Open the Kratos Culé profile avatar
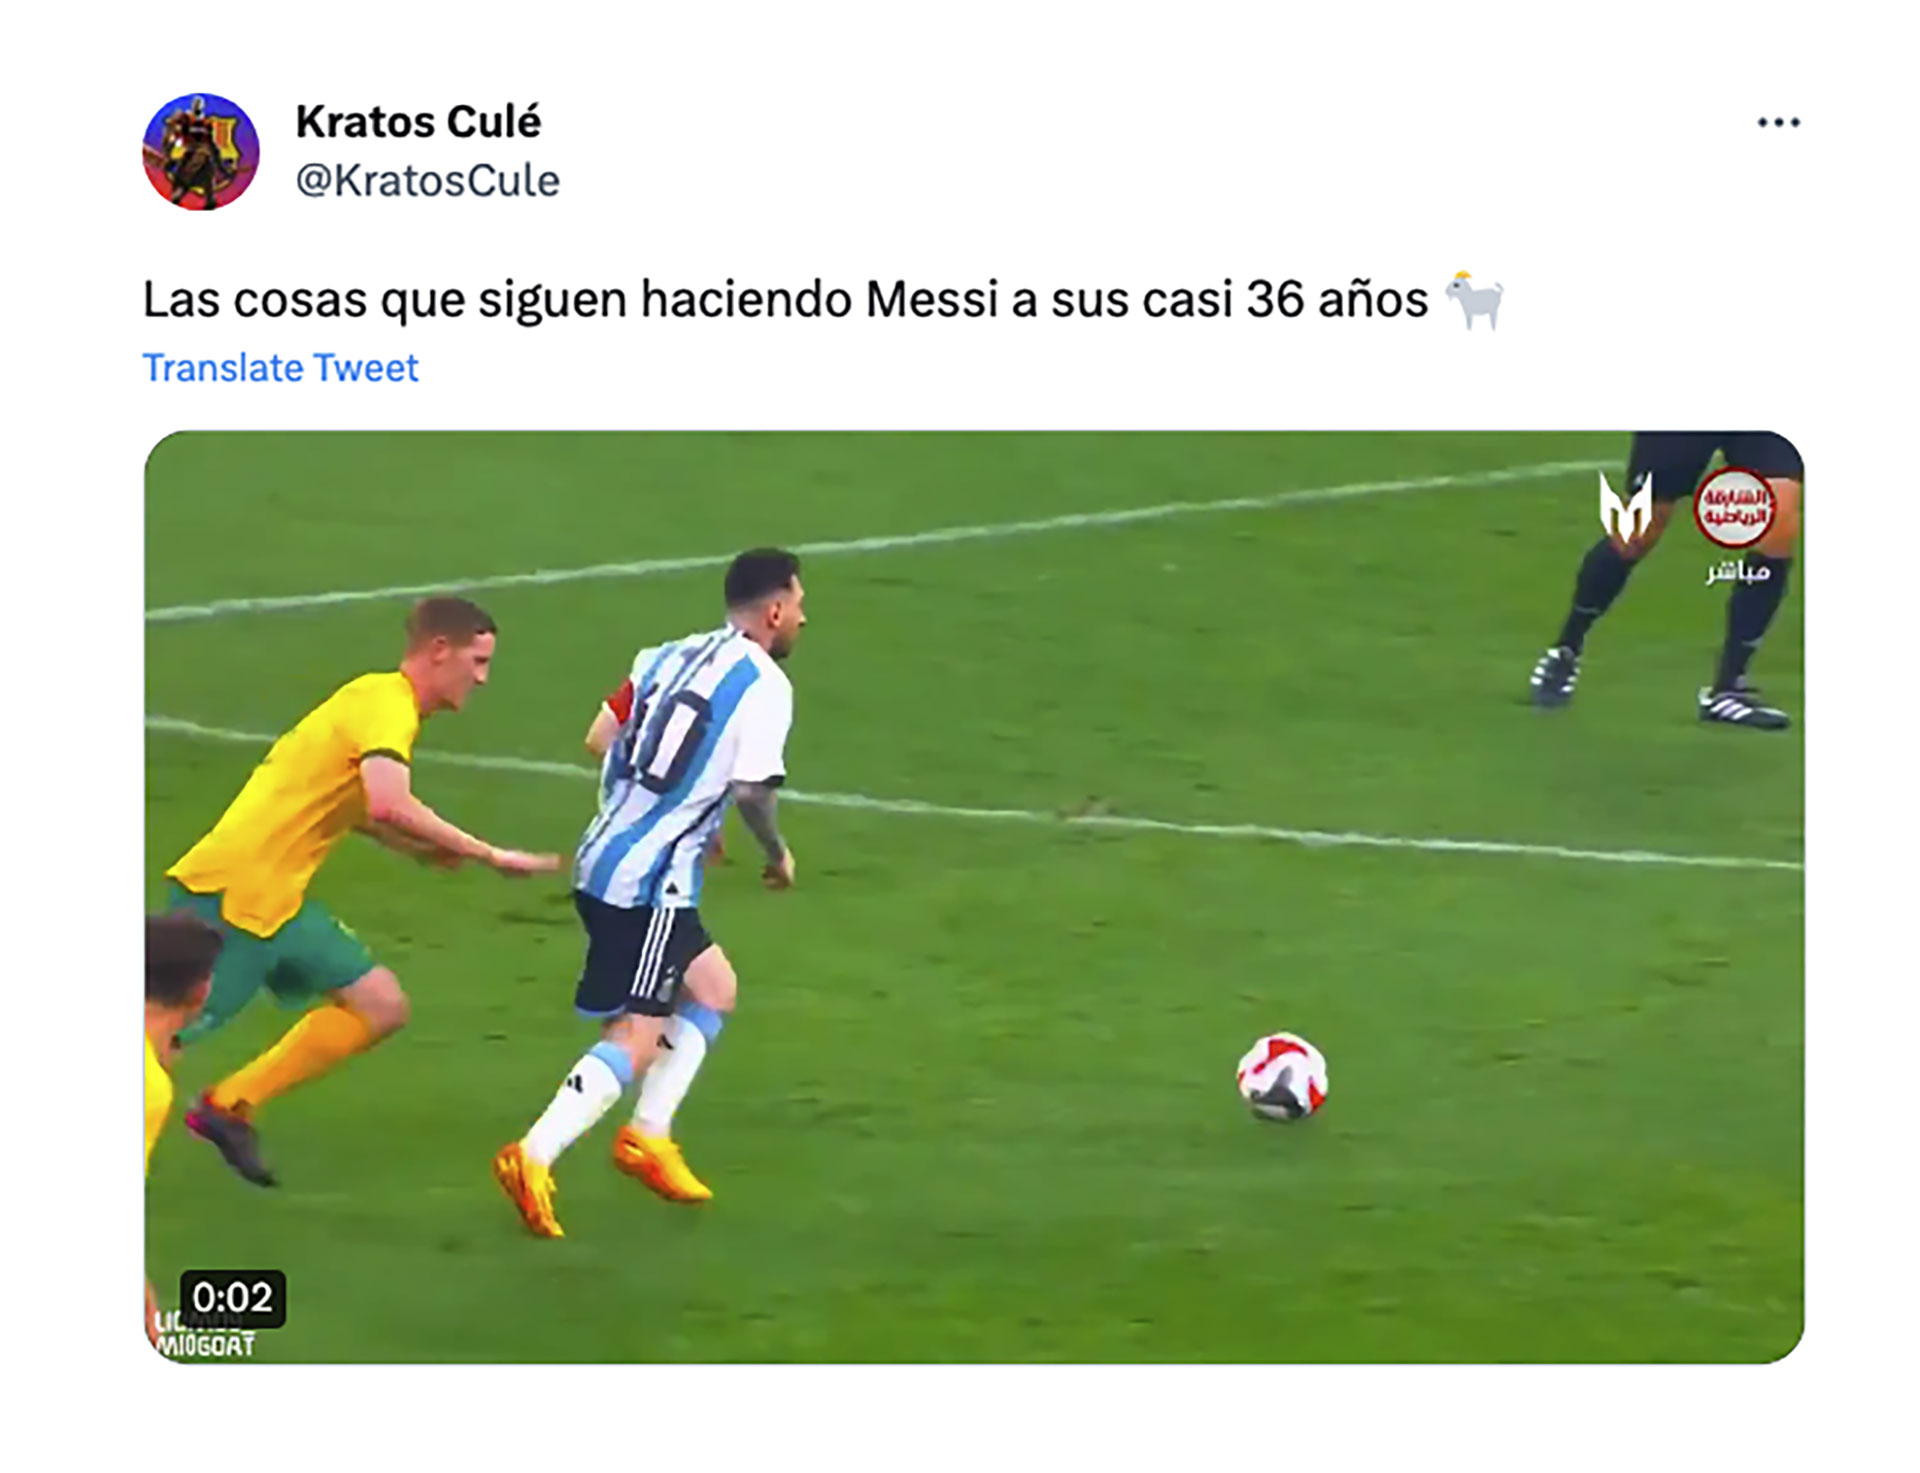This screenshot has height=1473, width=1920. (201, 152)
